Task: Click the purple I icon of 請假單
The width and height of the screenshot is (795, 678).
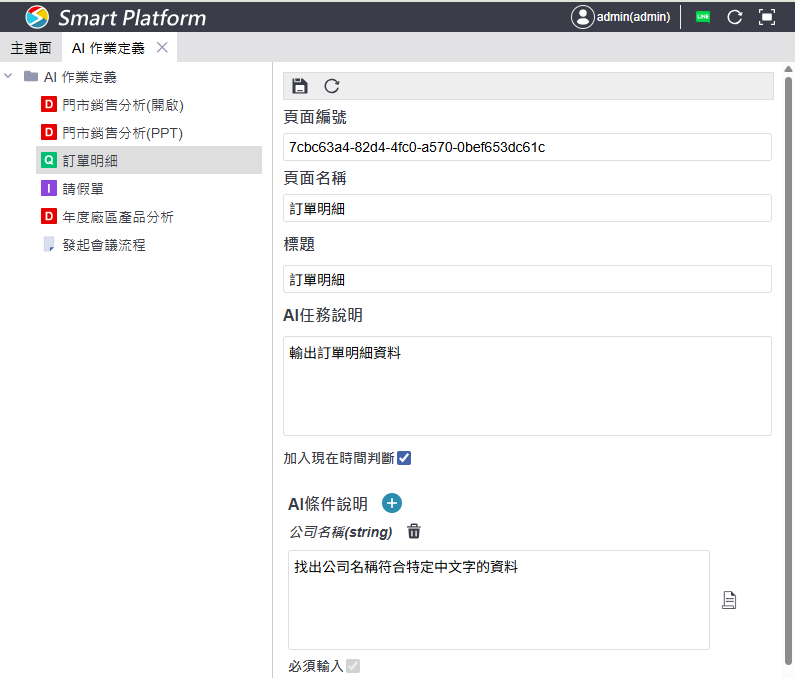Action: click(x=49, y=189)
